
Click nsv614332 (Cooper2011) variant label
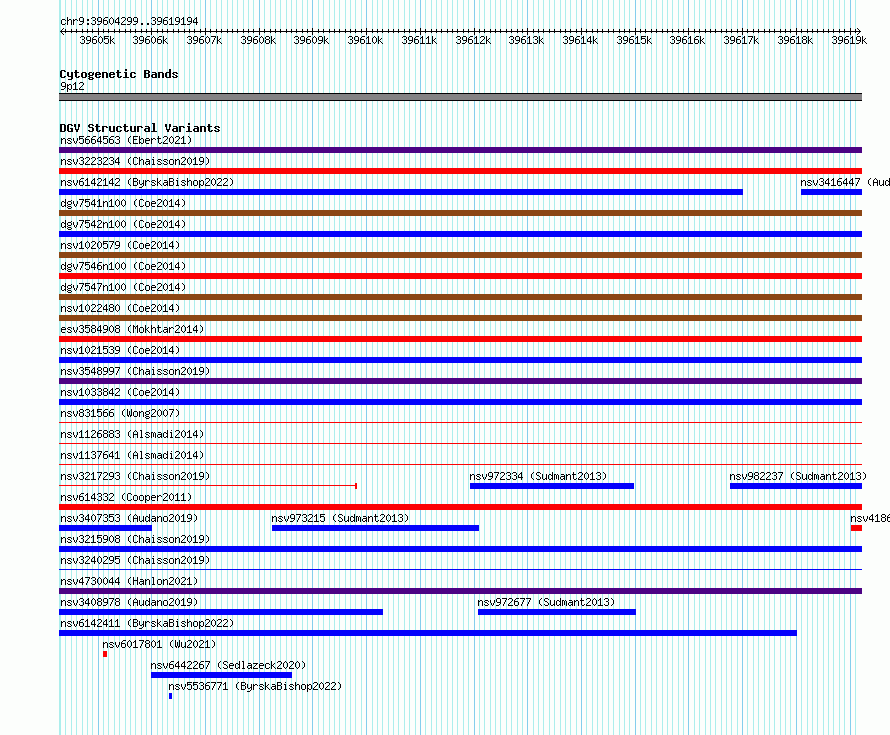(126, 497)
